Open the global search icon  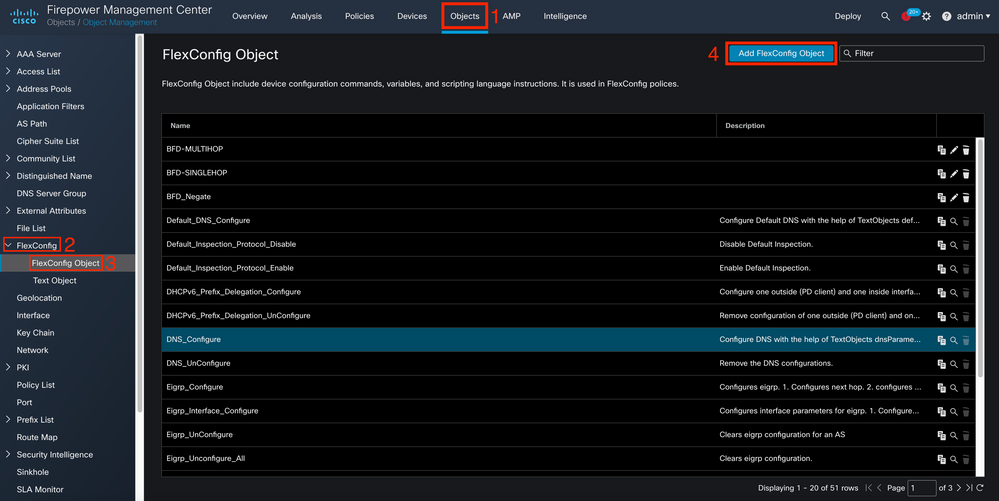[x=885, y=16]
